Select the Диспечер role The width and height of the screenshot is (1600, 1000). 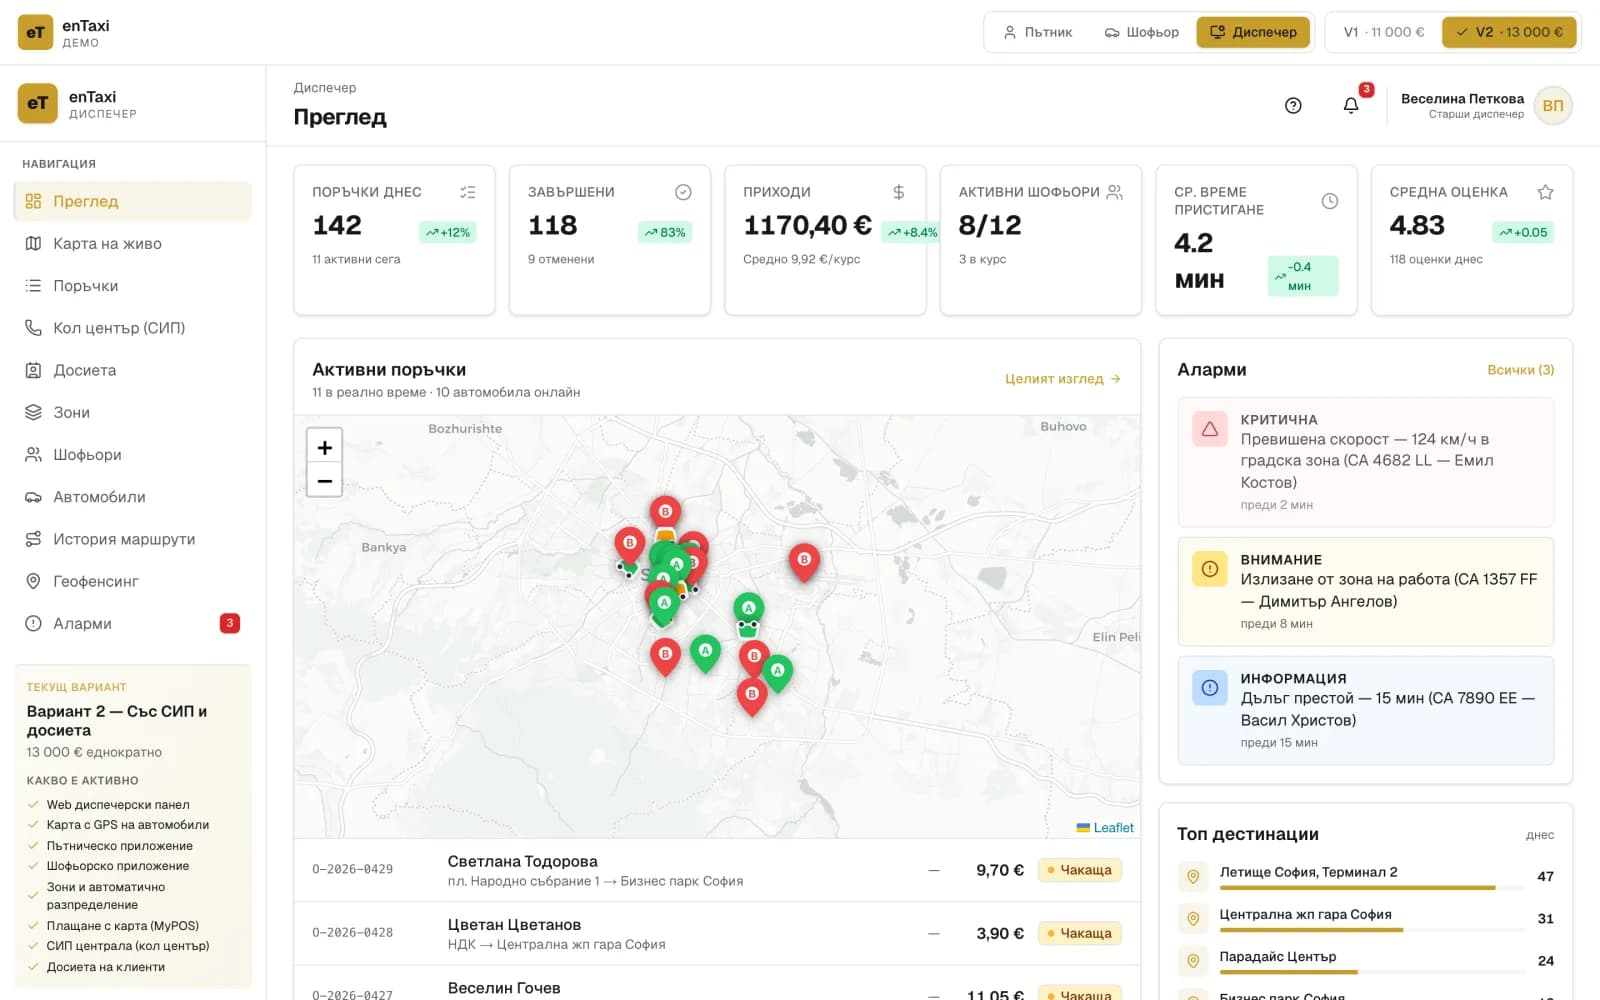1253,32
